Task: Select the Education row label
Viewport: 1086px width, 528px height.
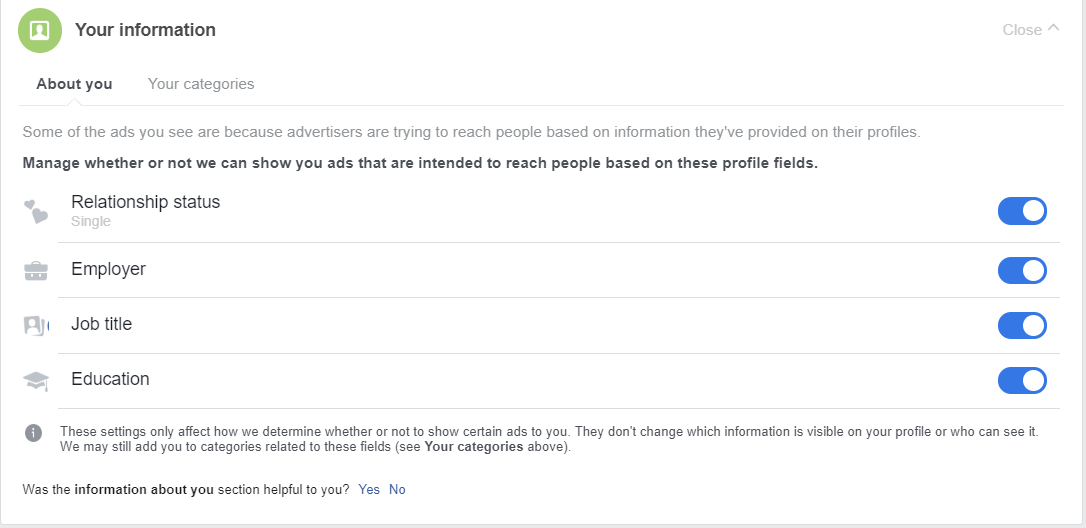Action: coord(110,379)
